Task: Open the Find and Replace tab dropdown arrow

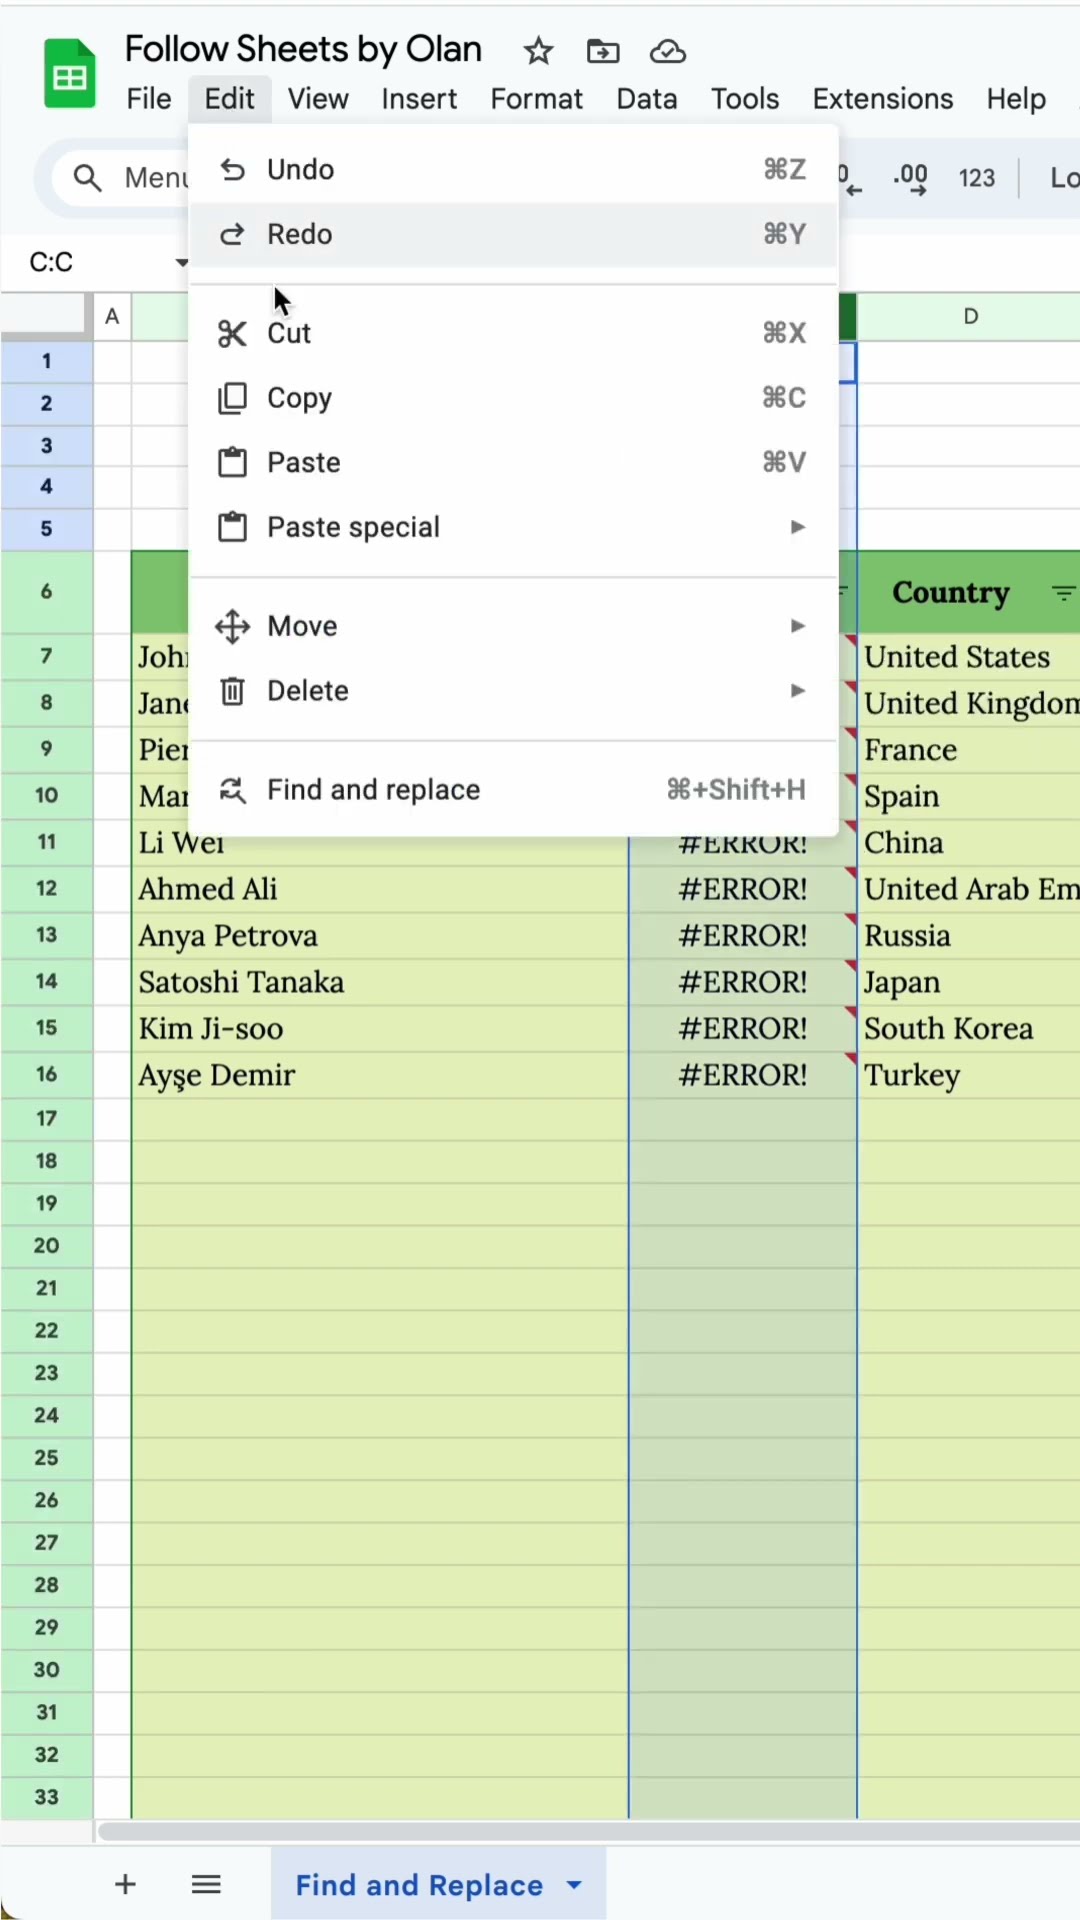Action: (x=574, y=1885)
